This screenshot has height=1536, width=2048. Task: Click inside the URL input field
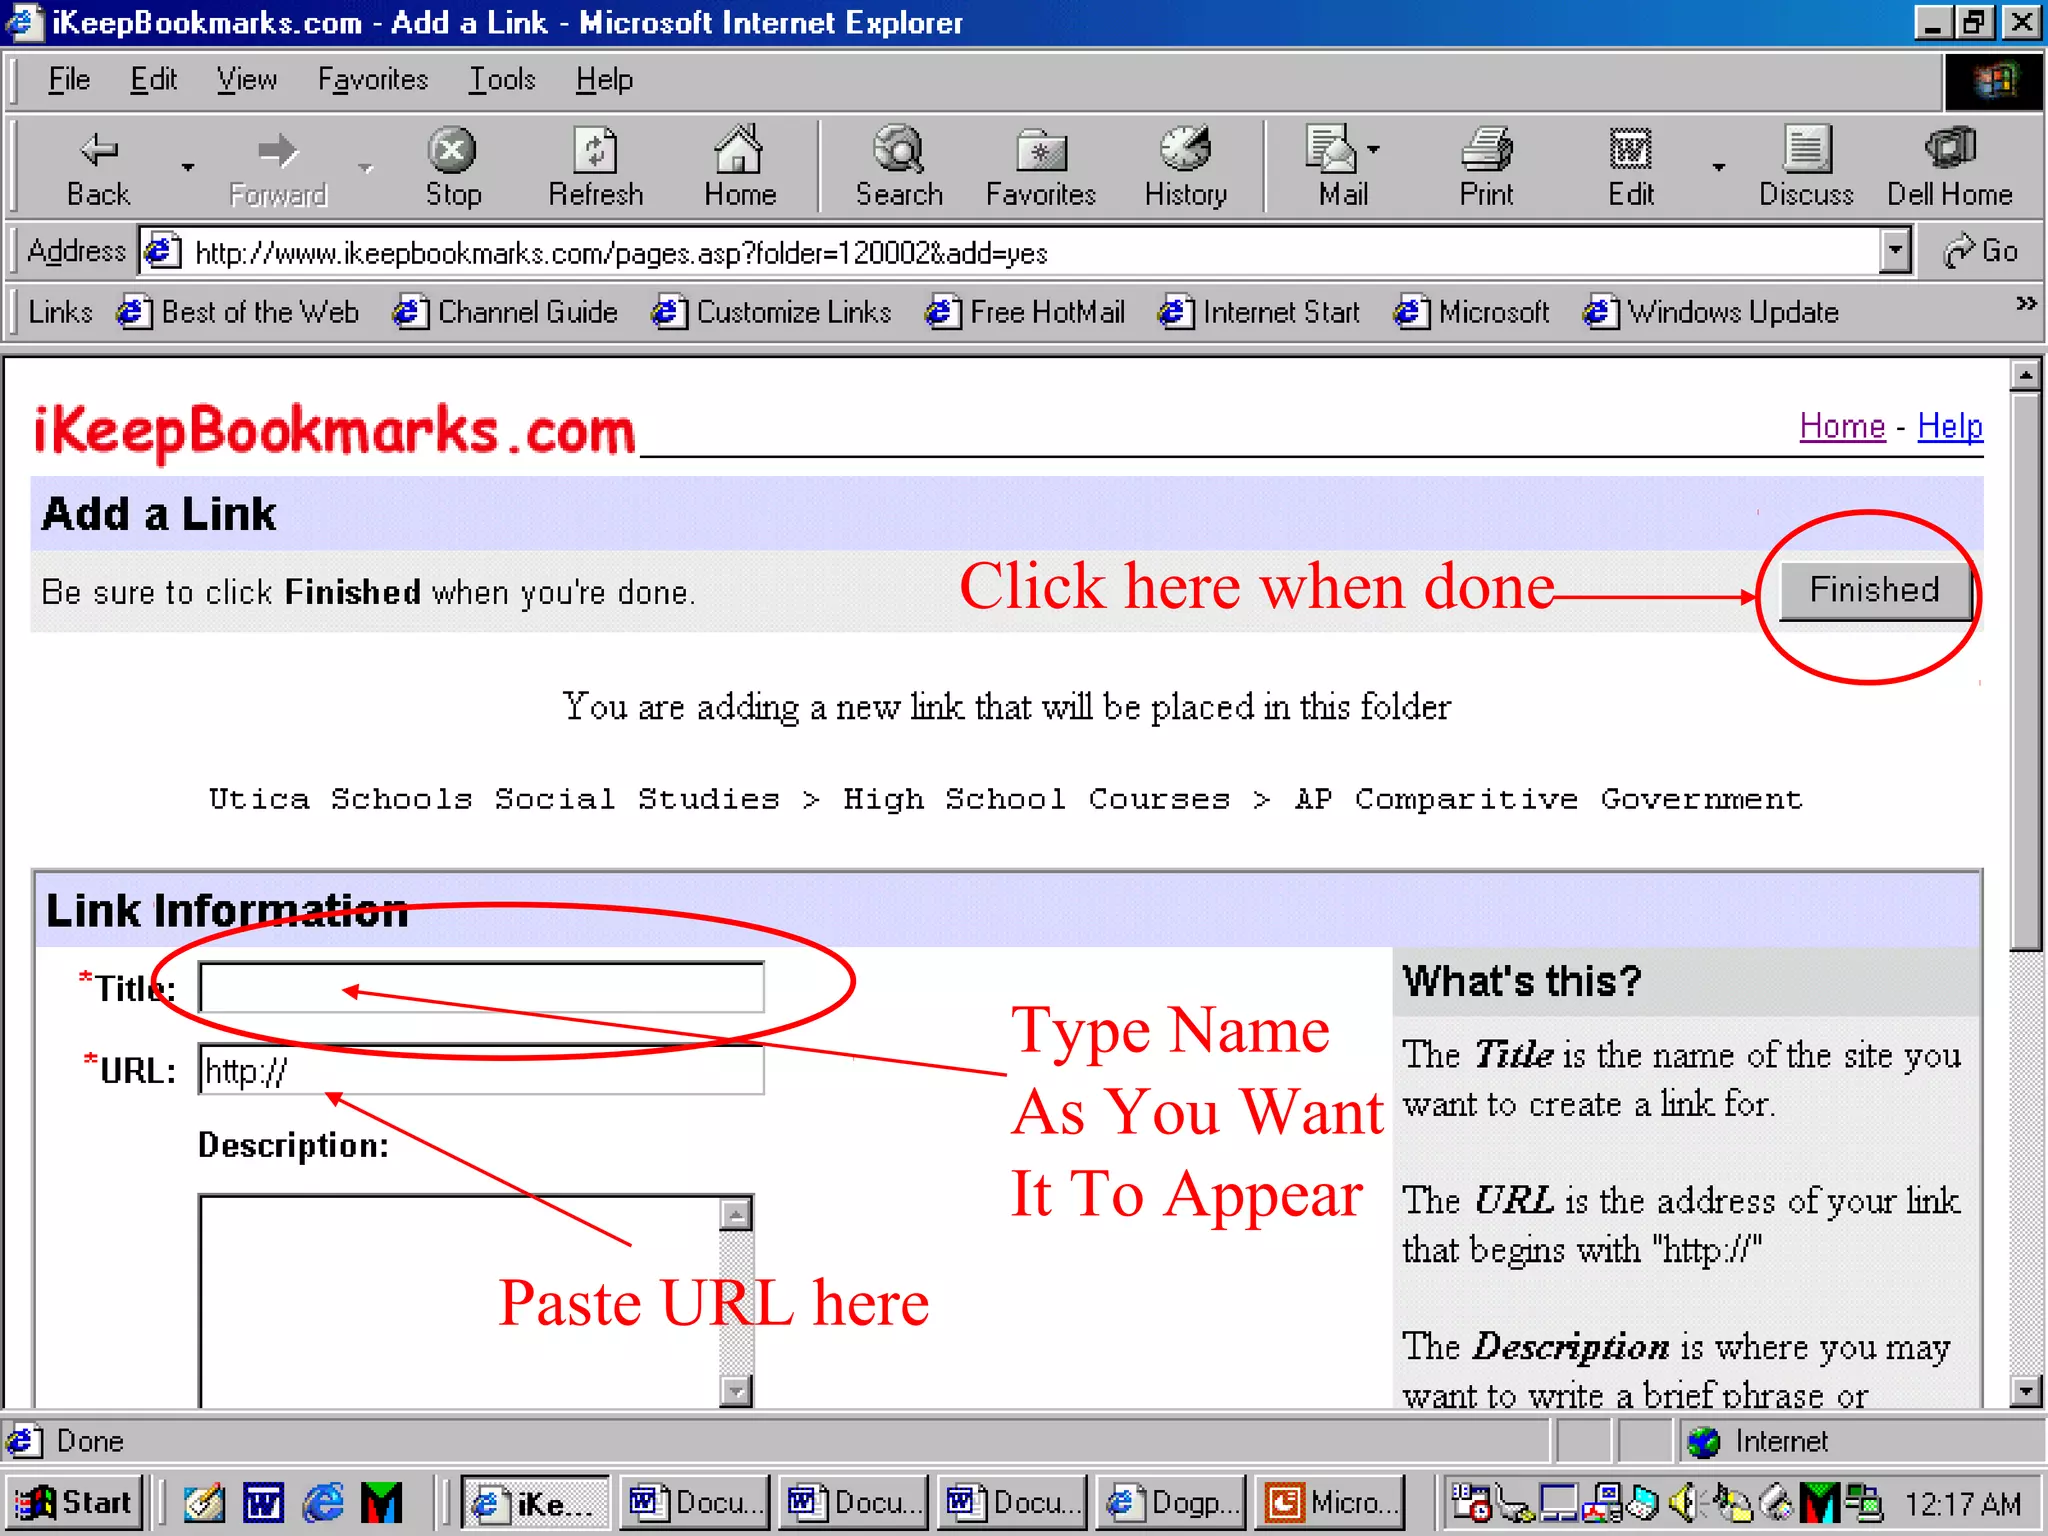(x=481, y=1070)
